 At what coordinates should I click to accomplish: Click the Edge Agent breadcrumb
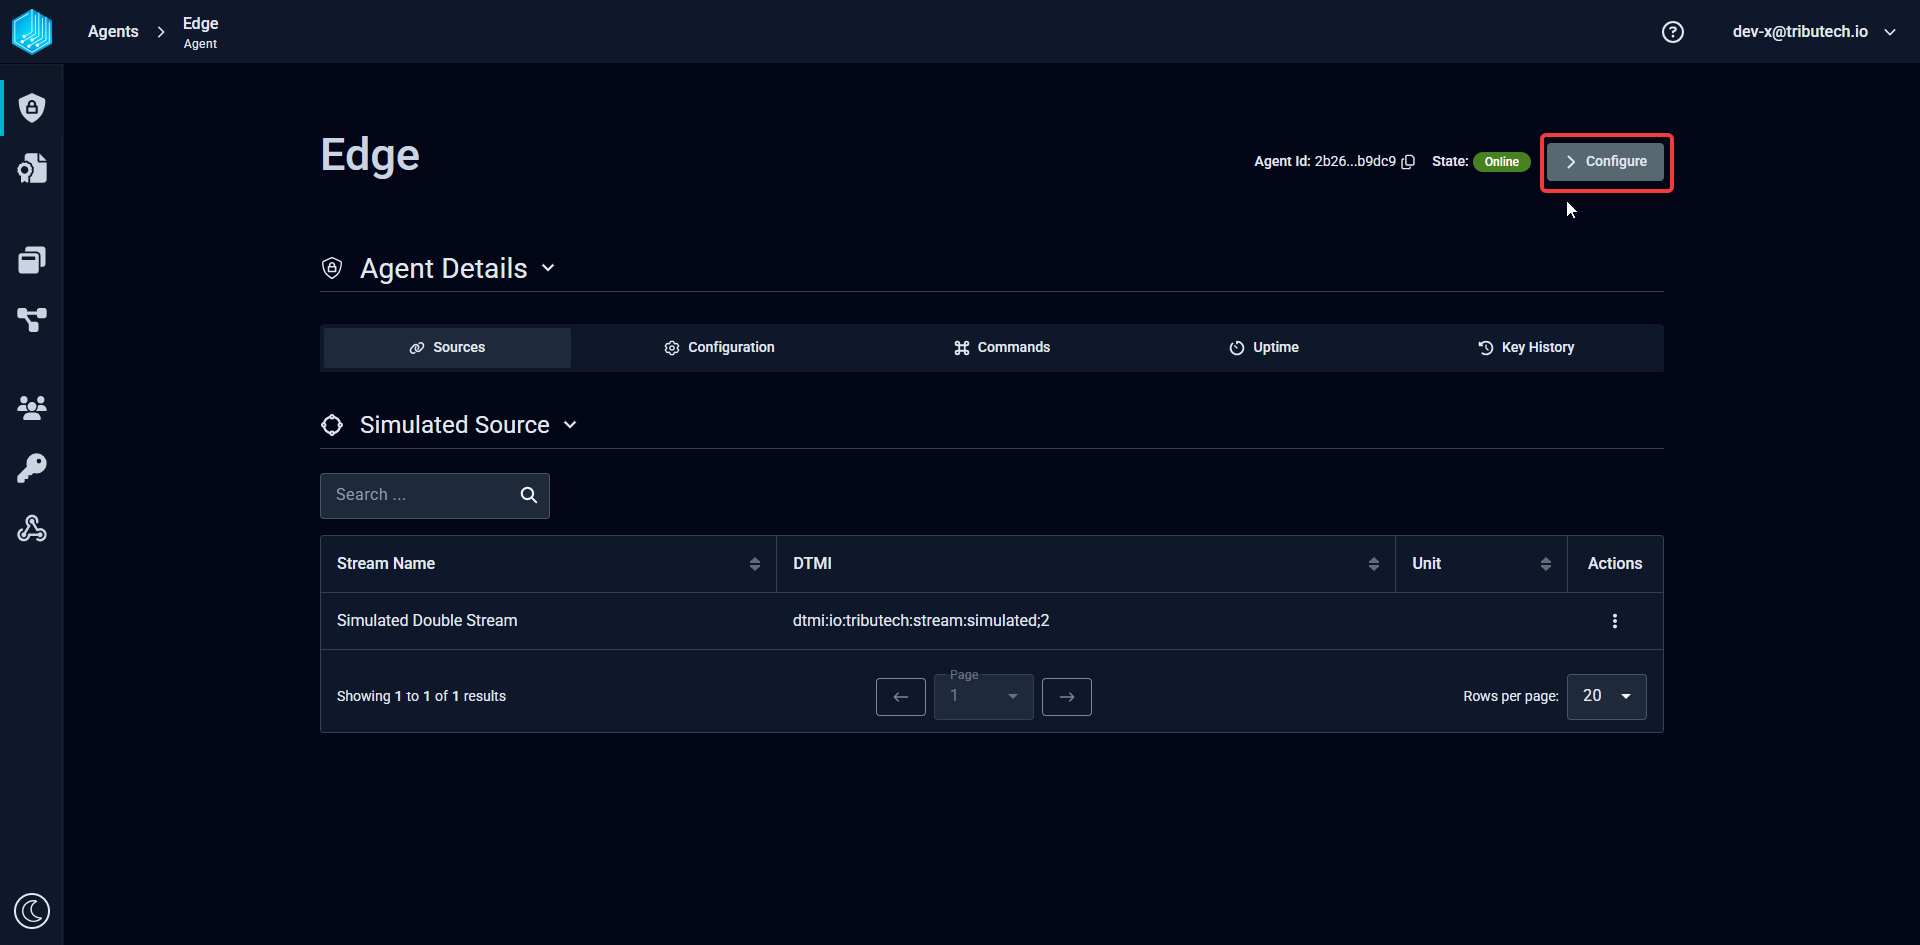coord(200,32)
